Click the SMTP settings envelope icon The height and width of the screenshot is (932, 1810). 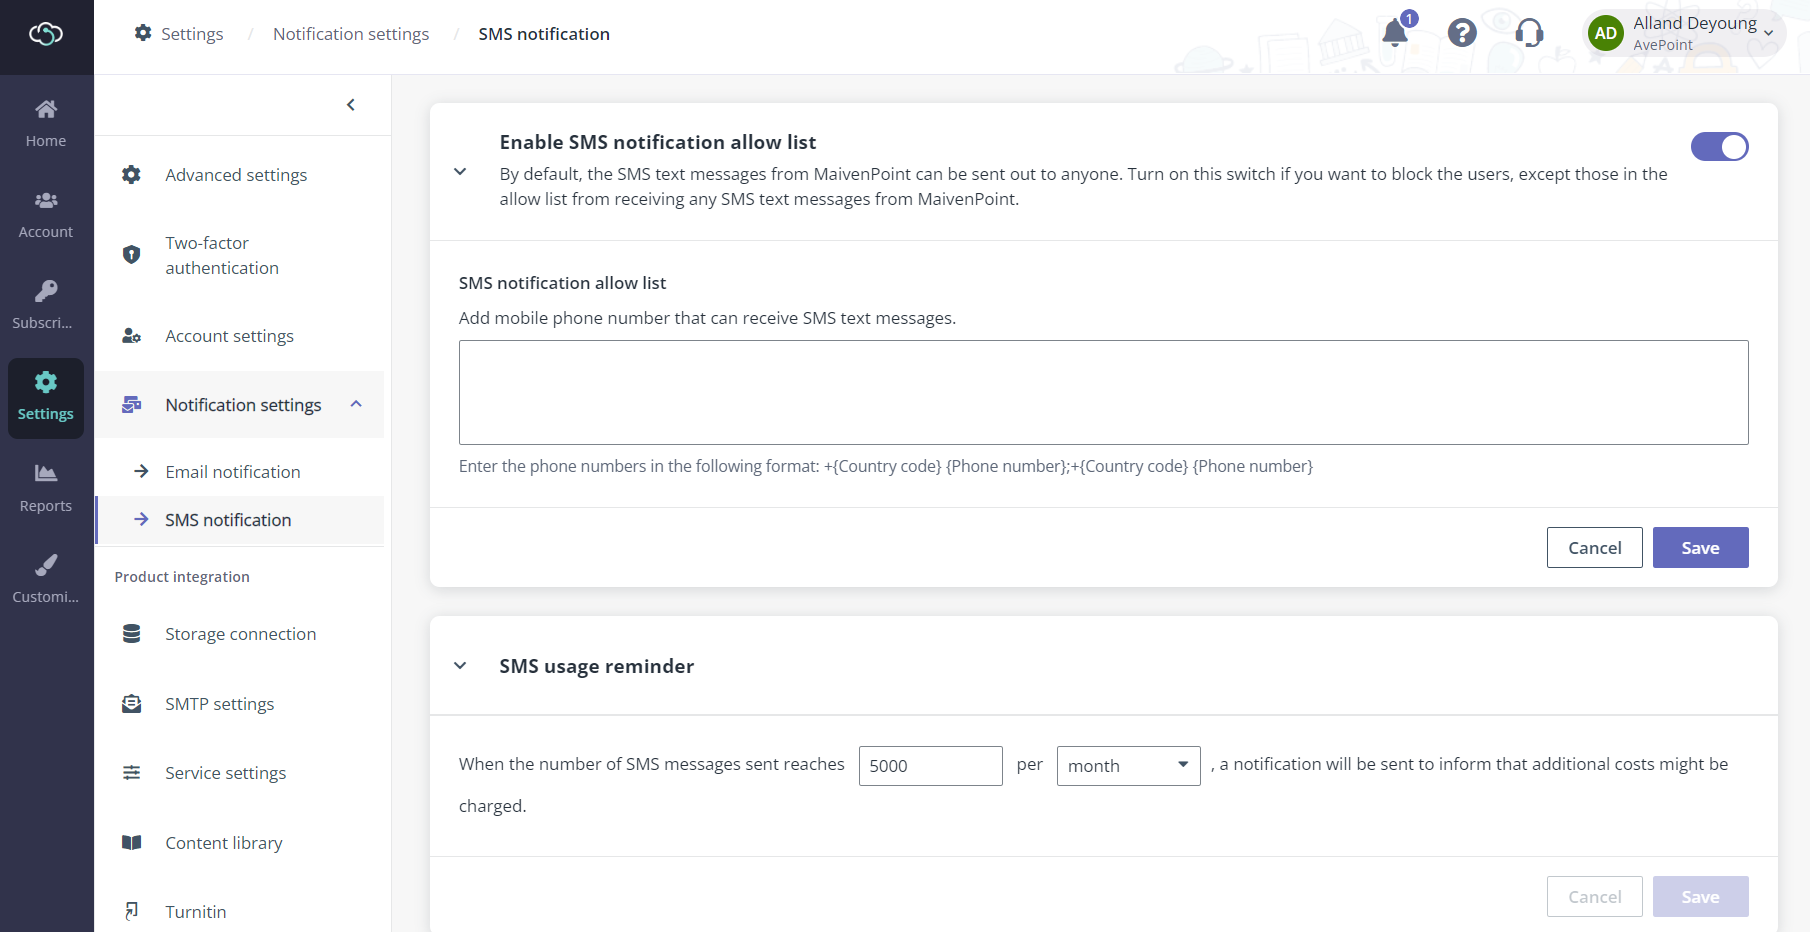(x=131, y=704)
